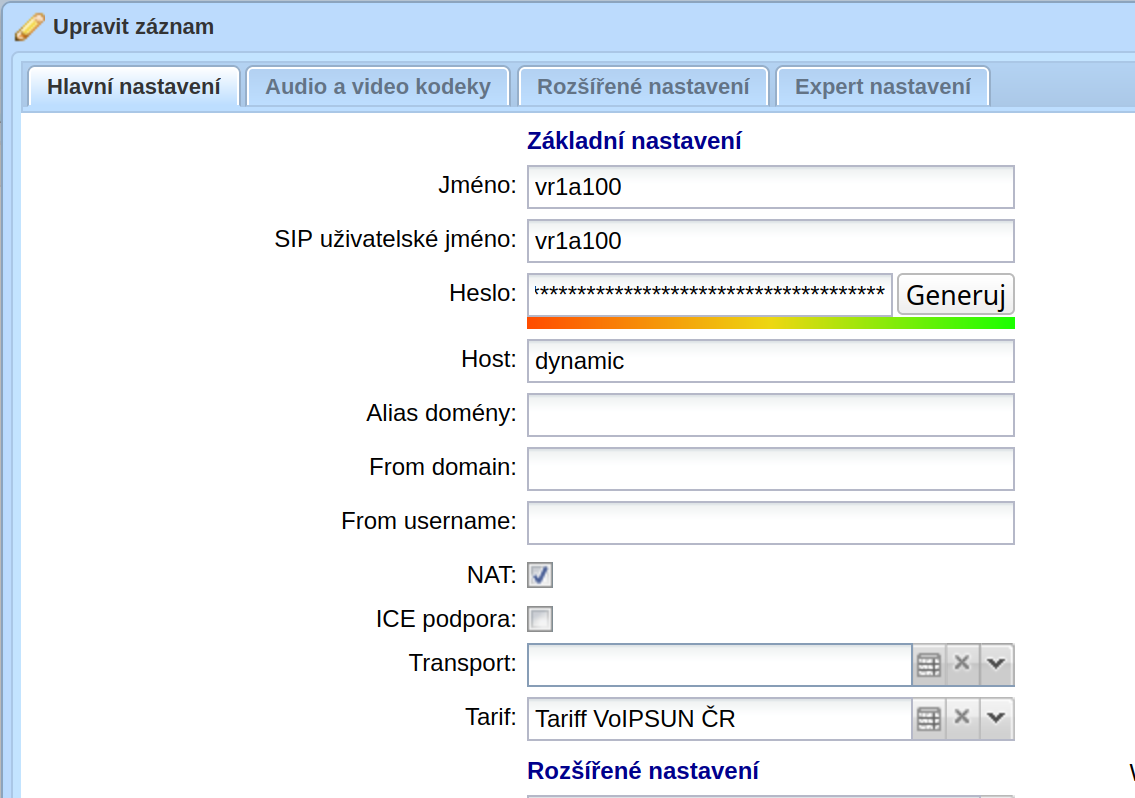Expand the Tarif dropdown arrow
Viewport: 1135px width, 798px height.
[x=997, y=718]
